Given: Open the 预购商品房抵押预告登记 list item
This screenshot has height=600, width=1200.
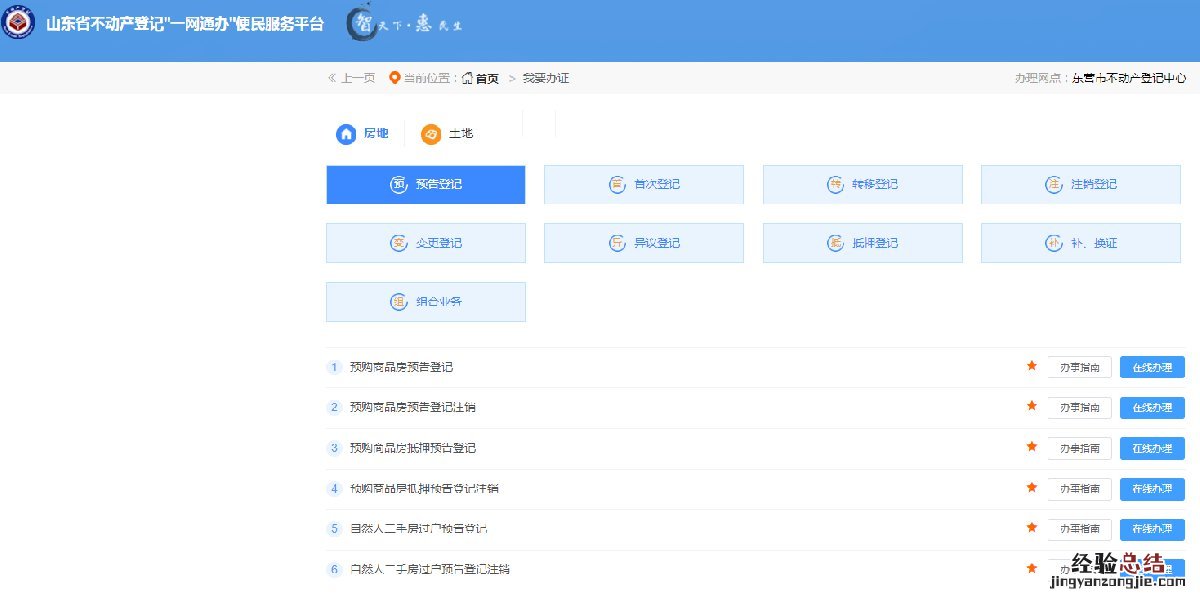Looking at the screenshot, I should [412, 448].
